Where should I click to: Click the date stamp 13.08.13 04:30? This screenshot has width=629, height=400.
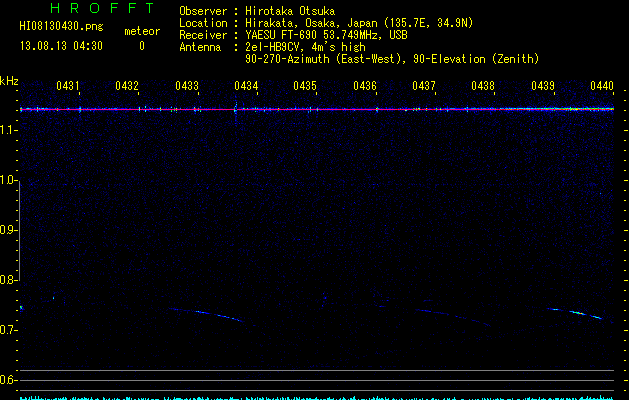click(x=61, y=46)
